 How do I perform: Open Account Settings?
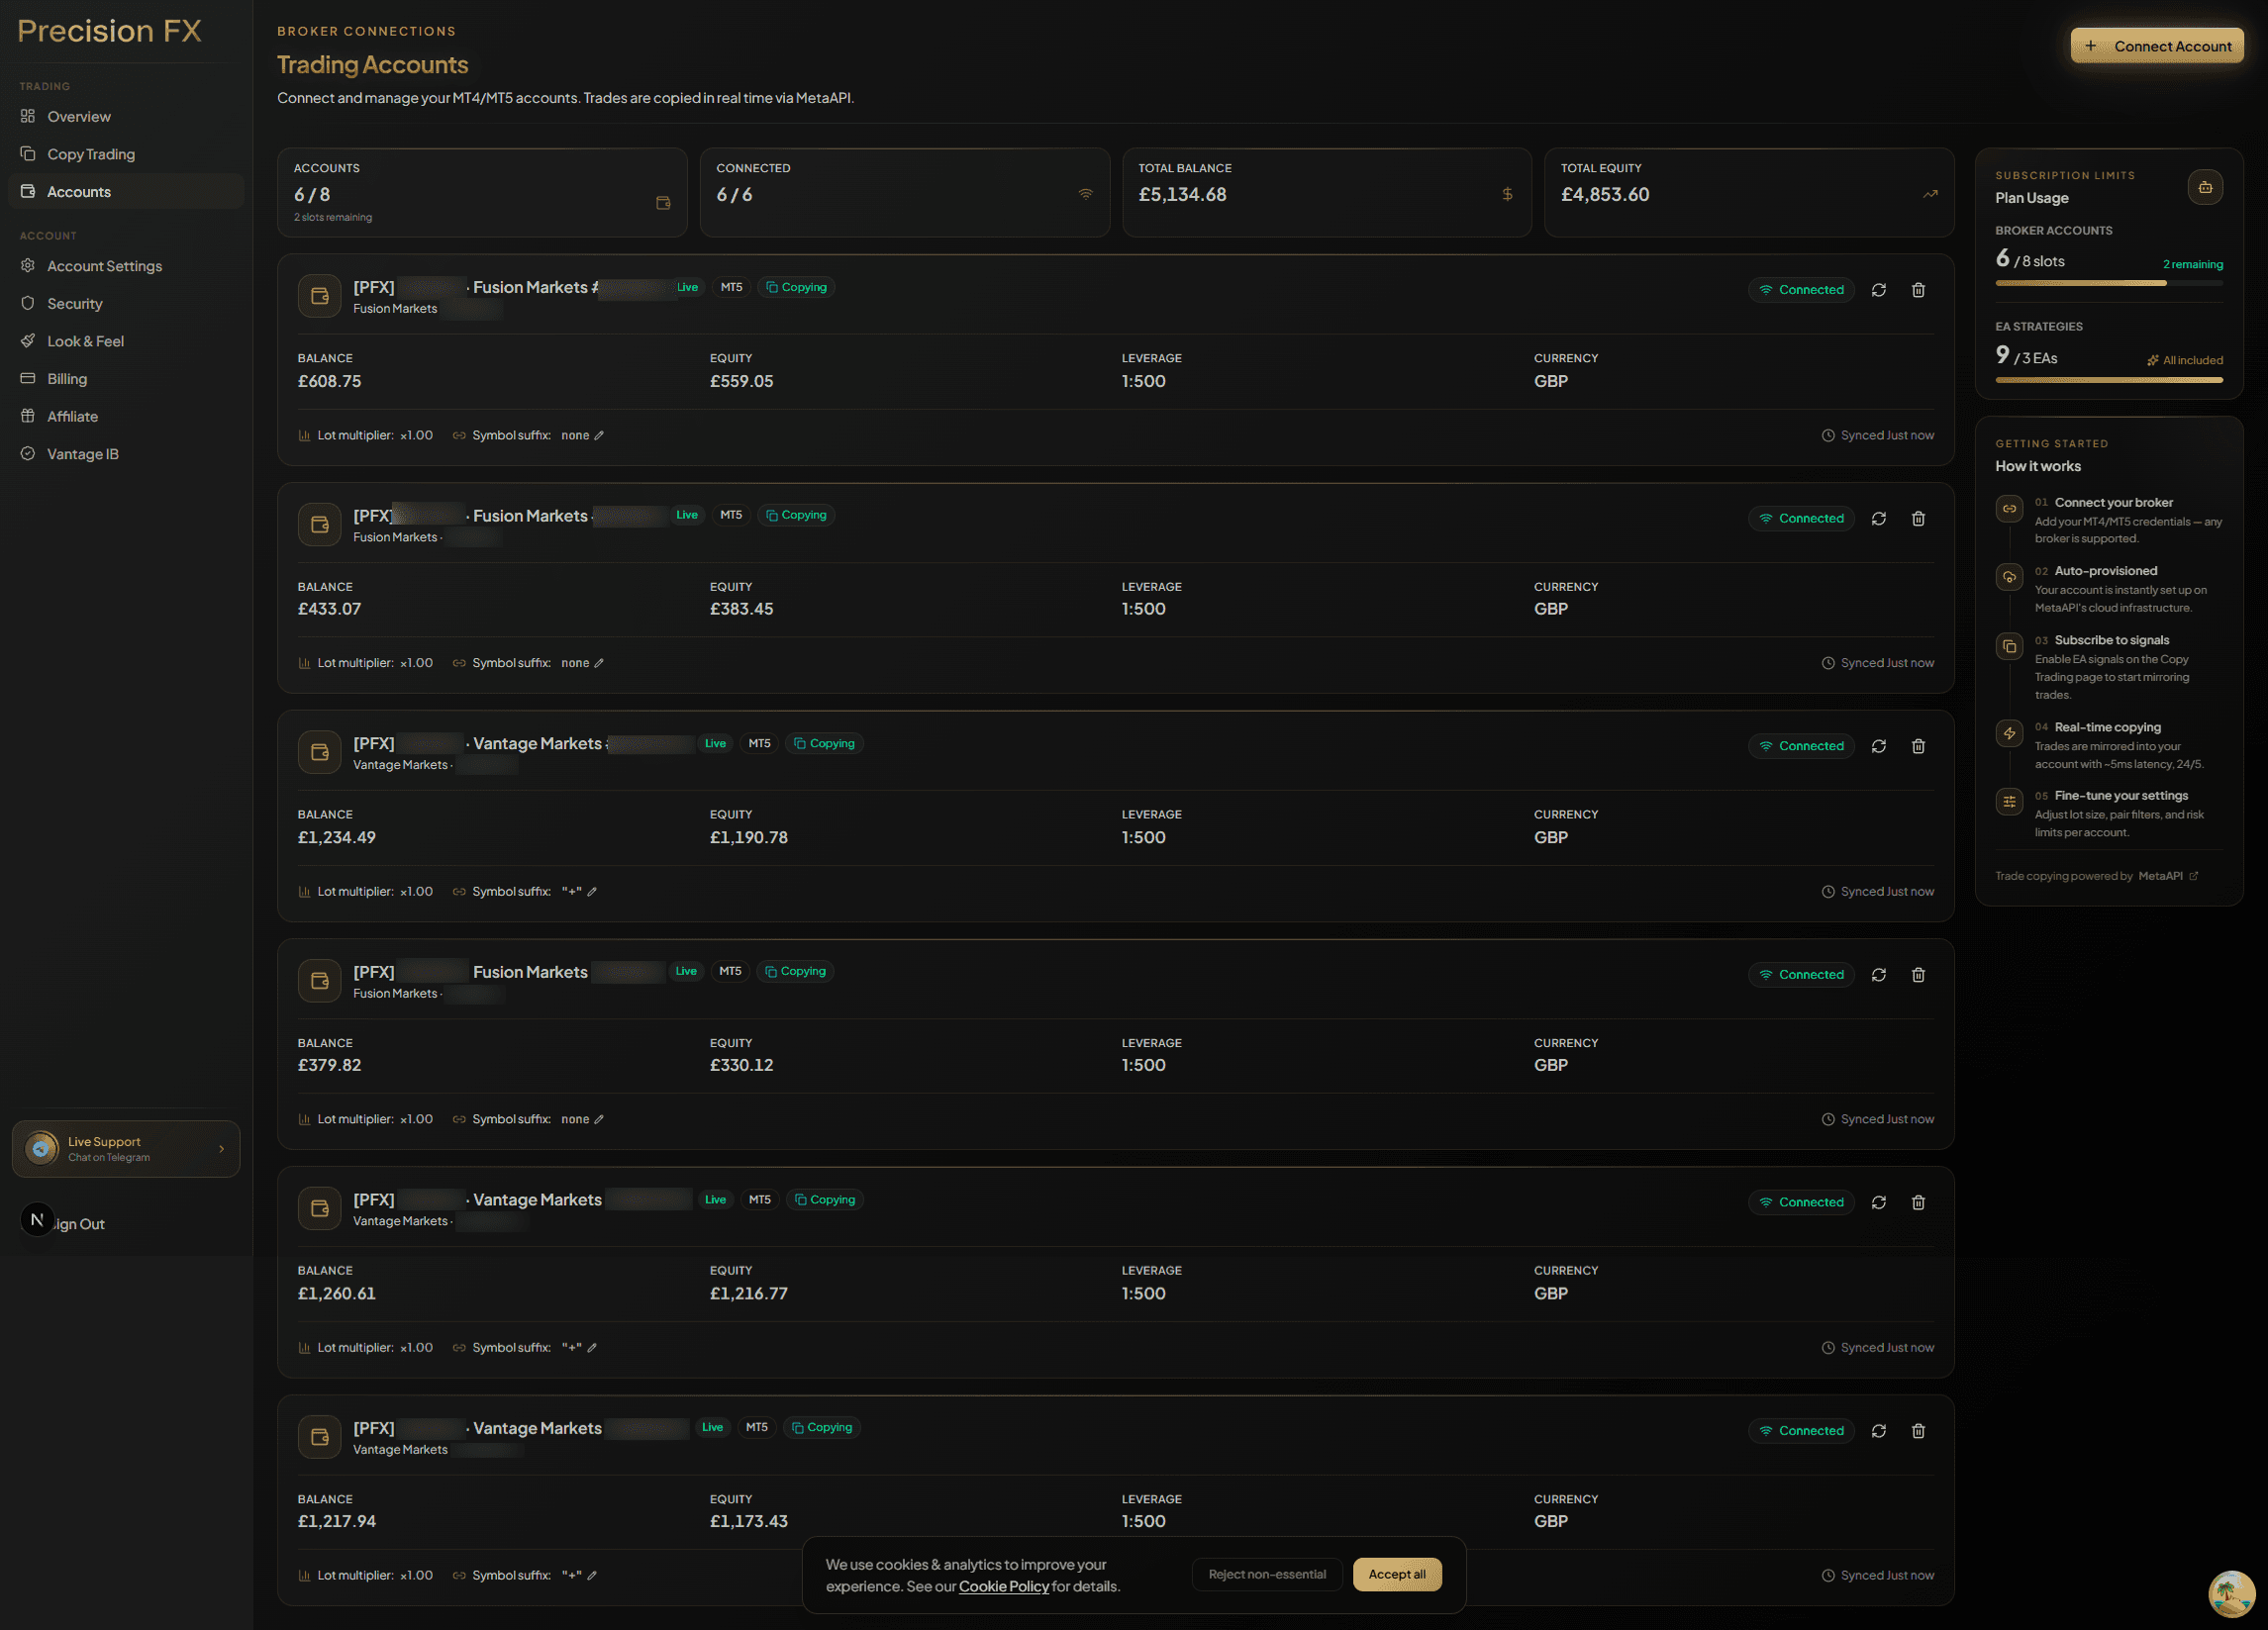[126, 266]
